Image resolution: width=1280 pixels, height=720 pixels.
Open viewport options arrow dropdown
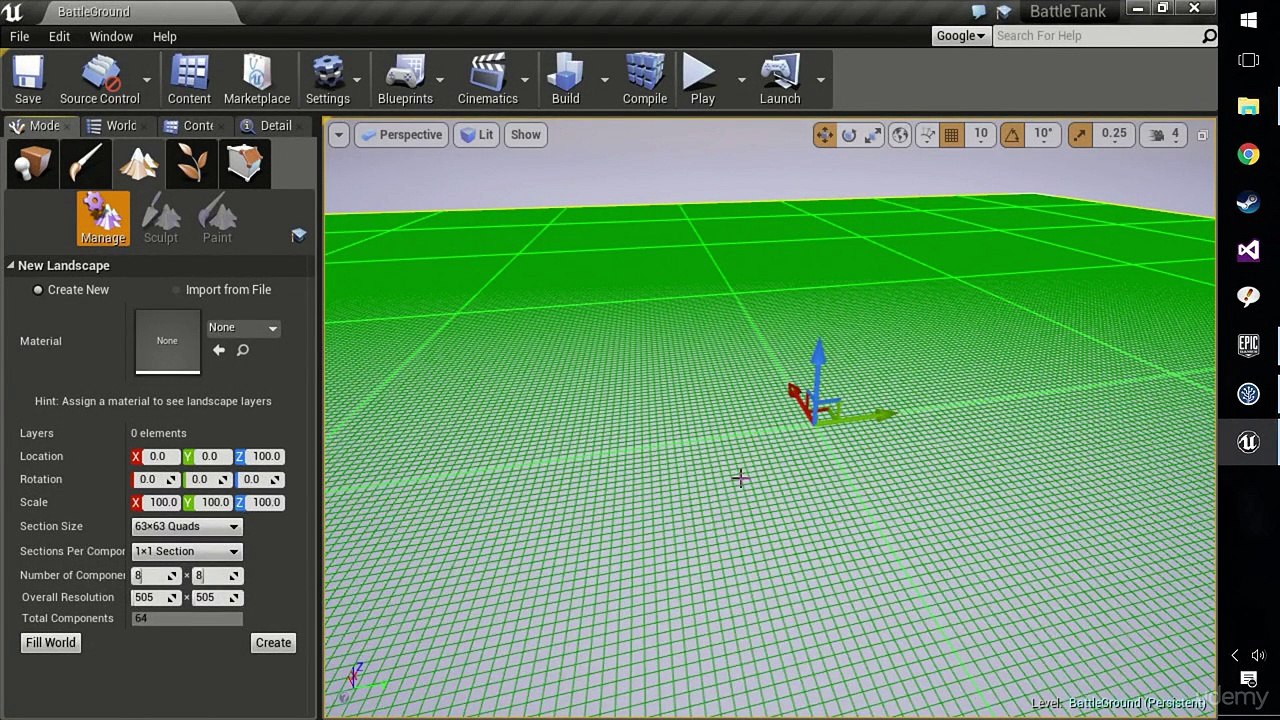338,135
